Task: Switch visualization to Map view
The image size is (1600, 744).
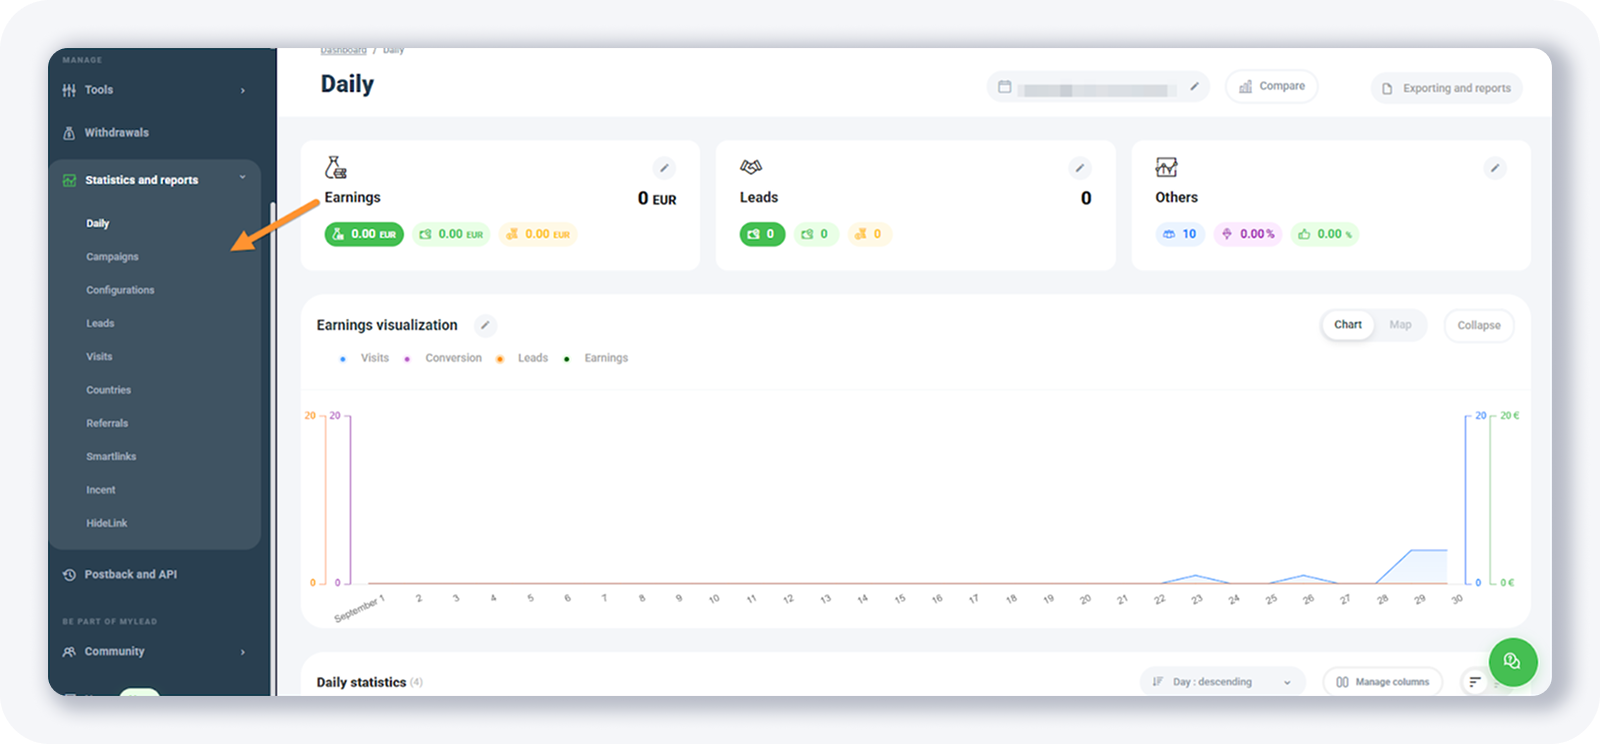Action: point(1400,325)
